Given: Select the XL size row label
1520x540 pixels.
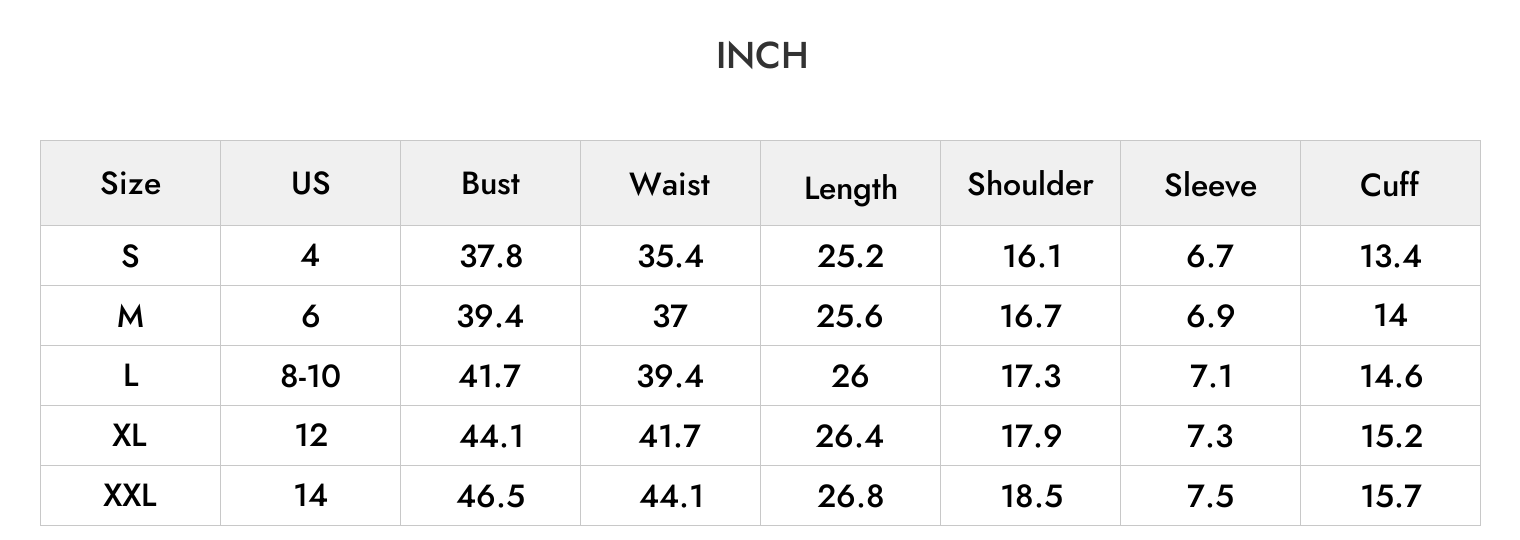Looking at the screenshot, I should [x=130, y=436].
